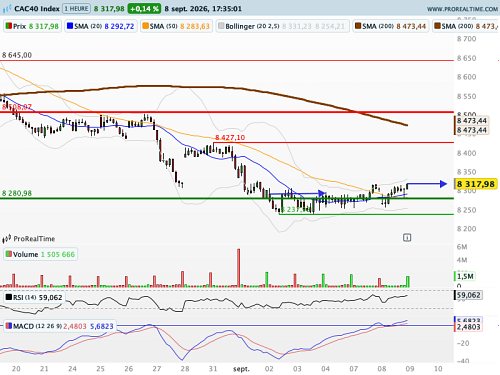Open the 1 HEURE timeframe selector
The height and width of the screenshot is (375, 500).
[x=76, y=9]
